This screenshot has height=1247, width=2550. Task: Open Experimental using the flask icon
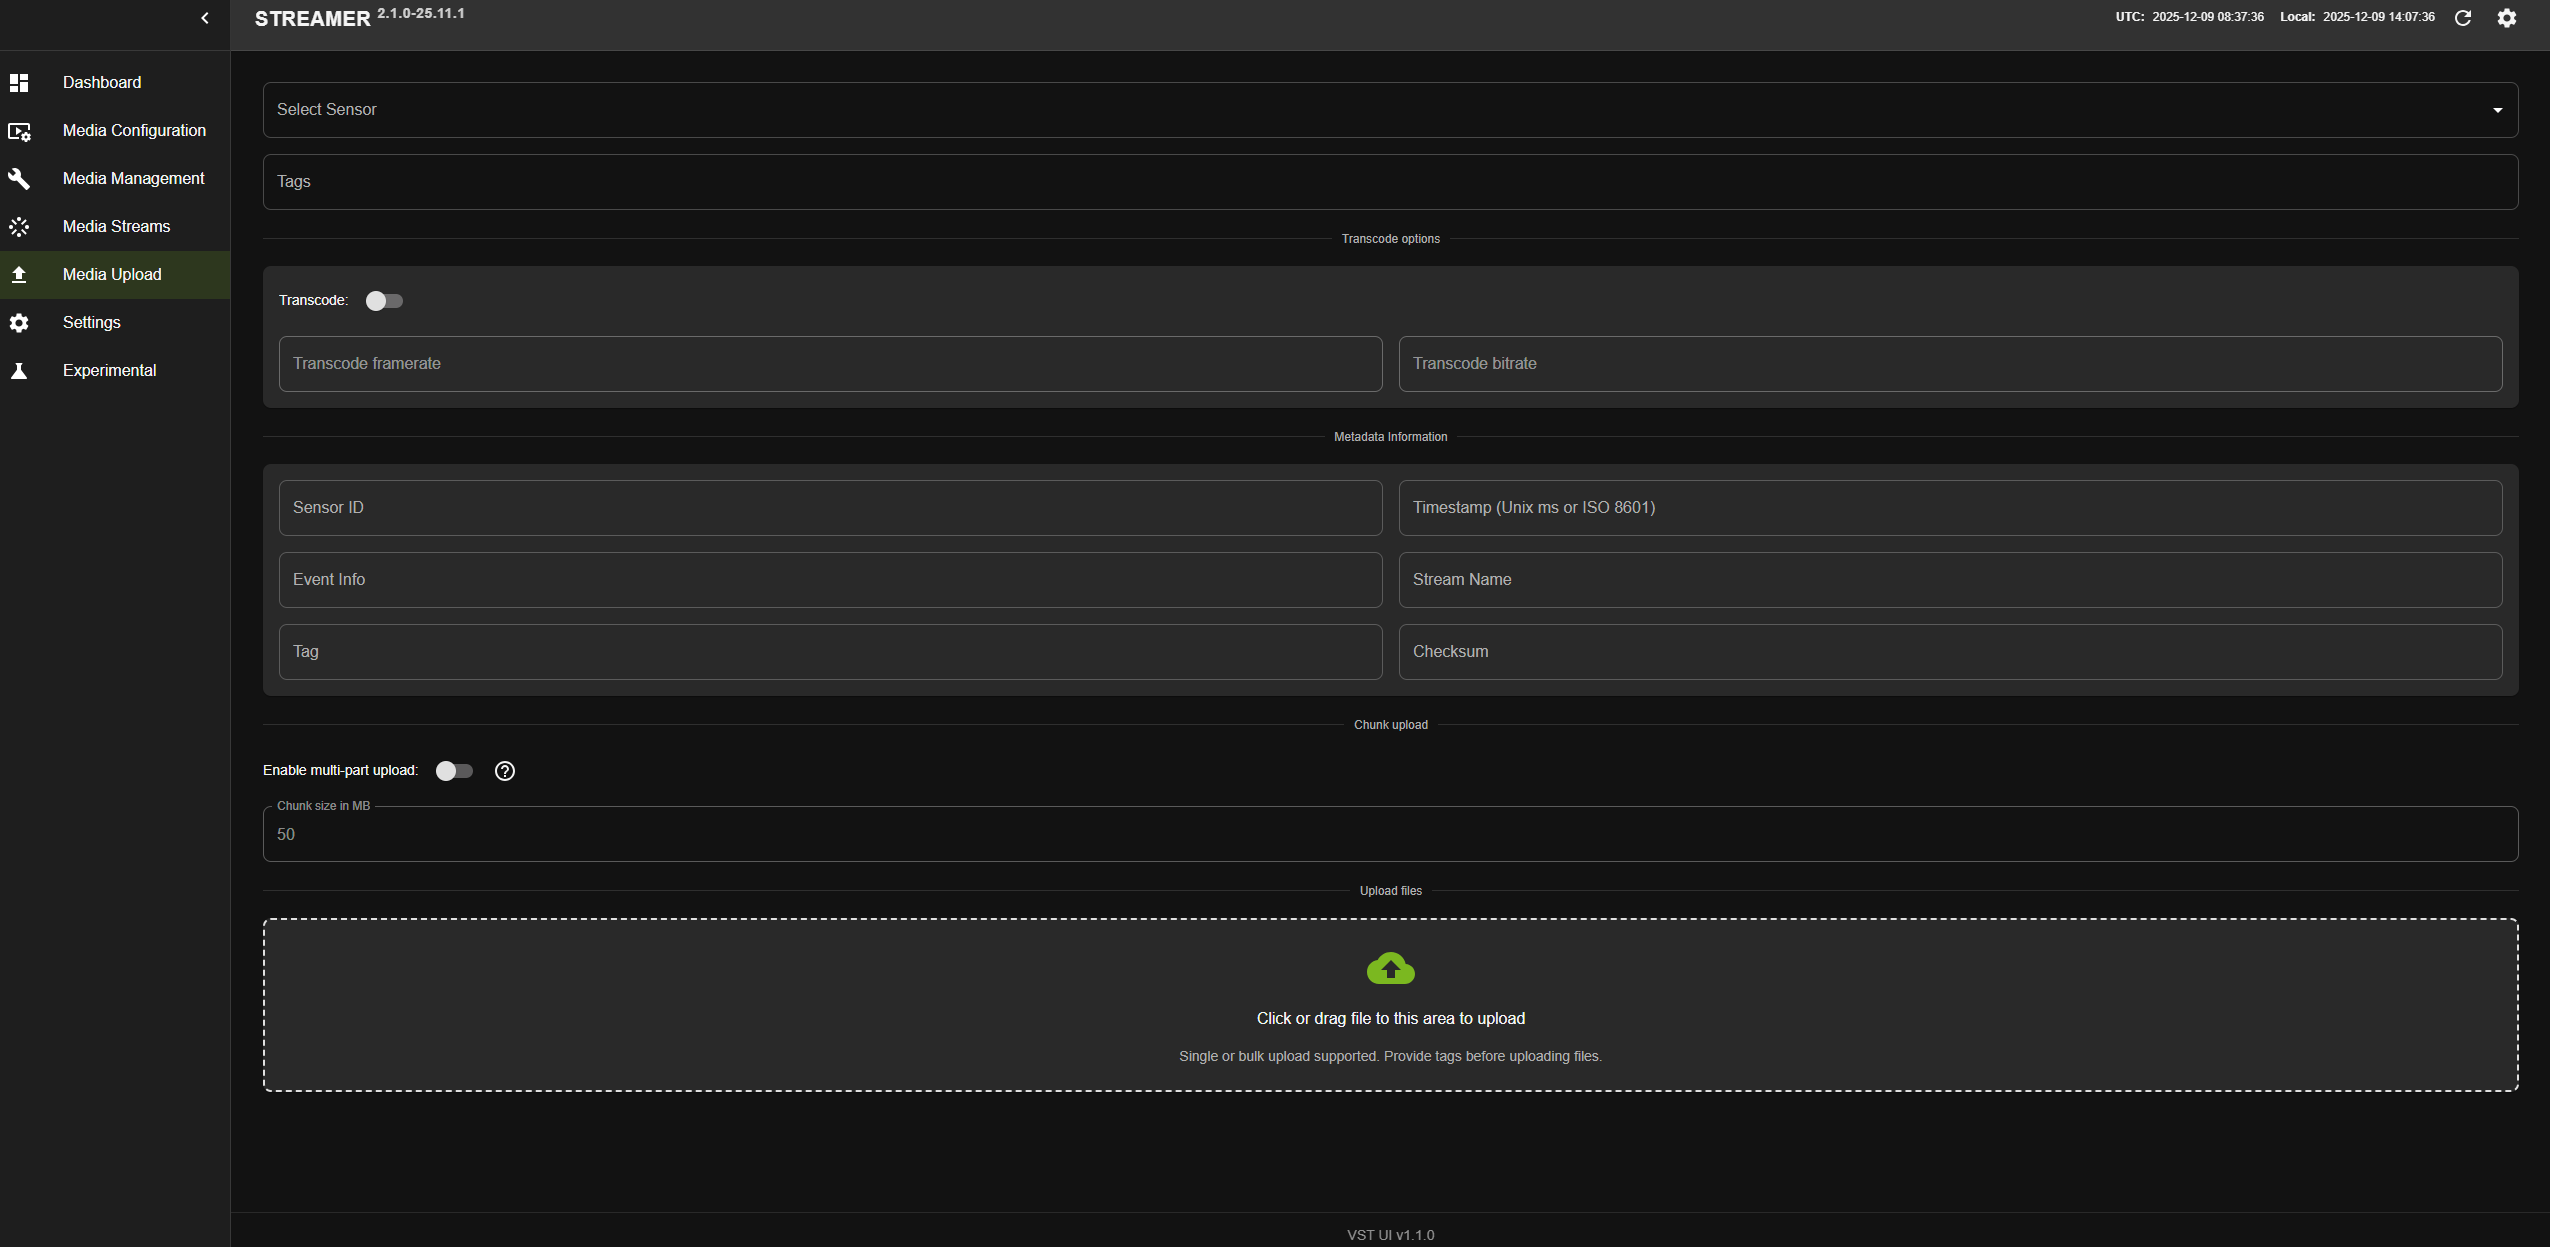coord(20,370)
